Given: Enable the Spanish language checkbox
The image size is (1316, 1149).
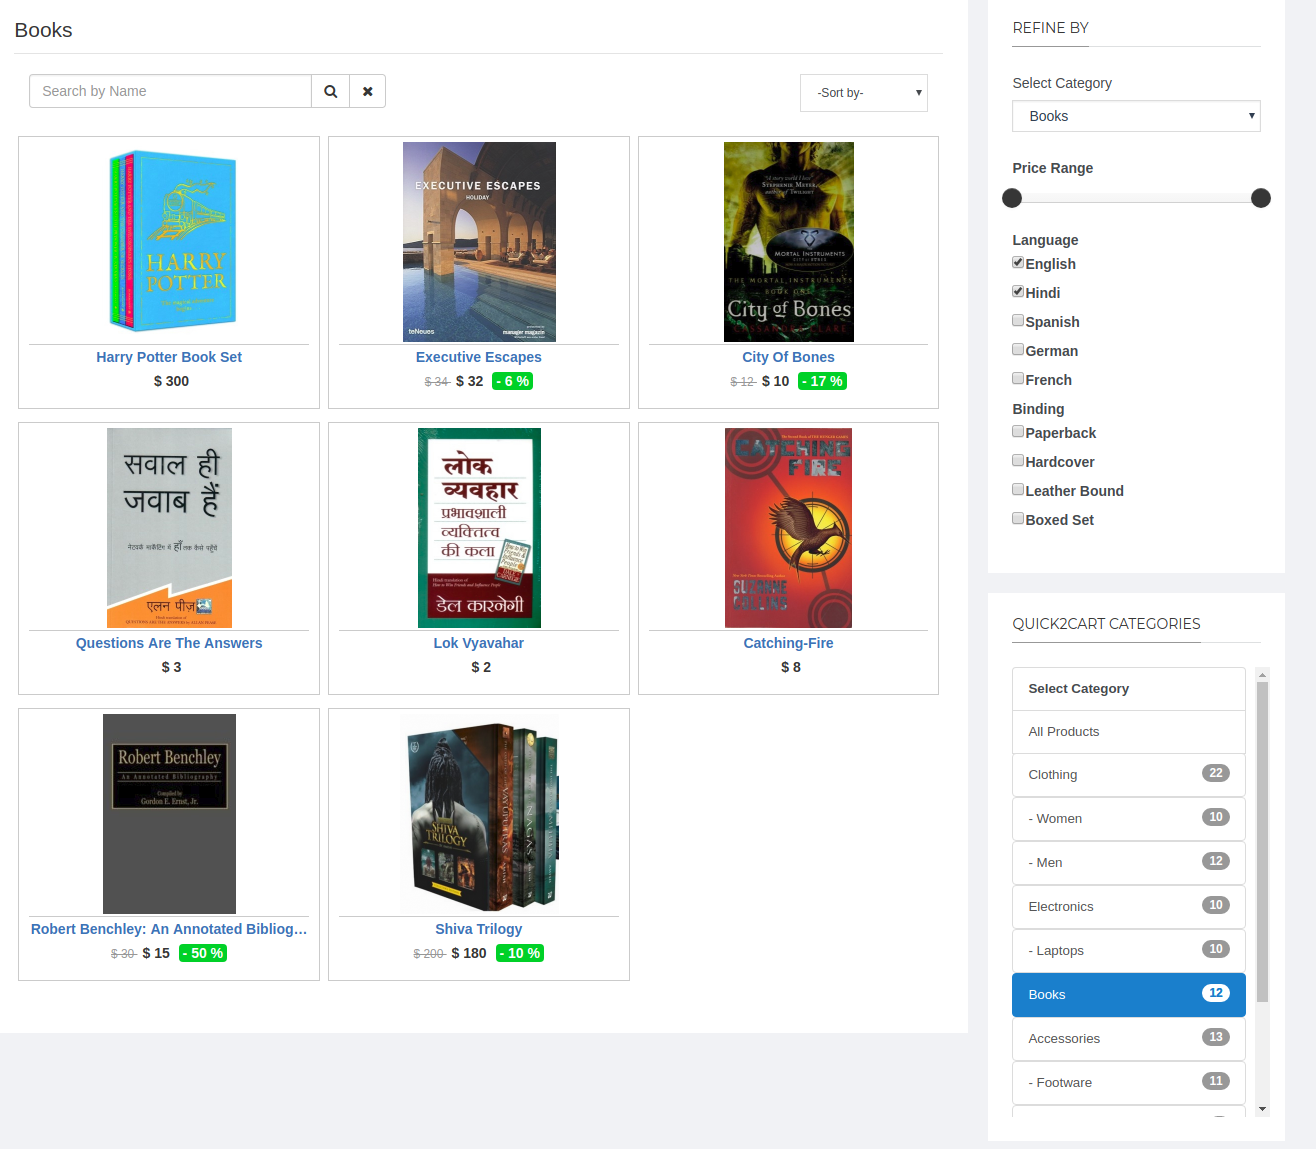Looking at the screenshot, I should (x=1018, y=321).
